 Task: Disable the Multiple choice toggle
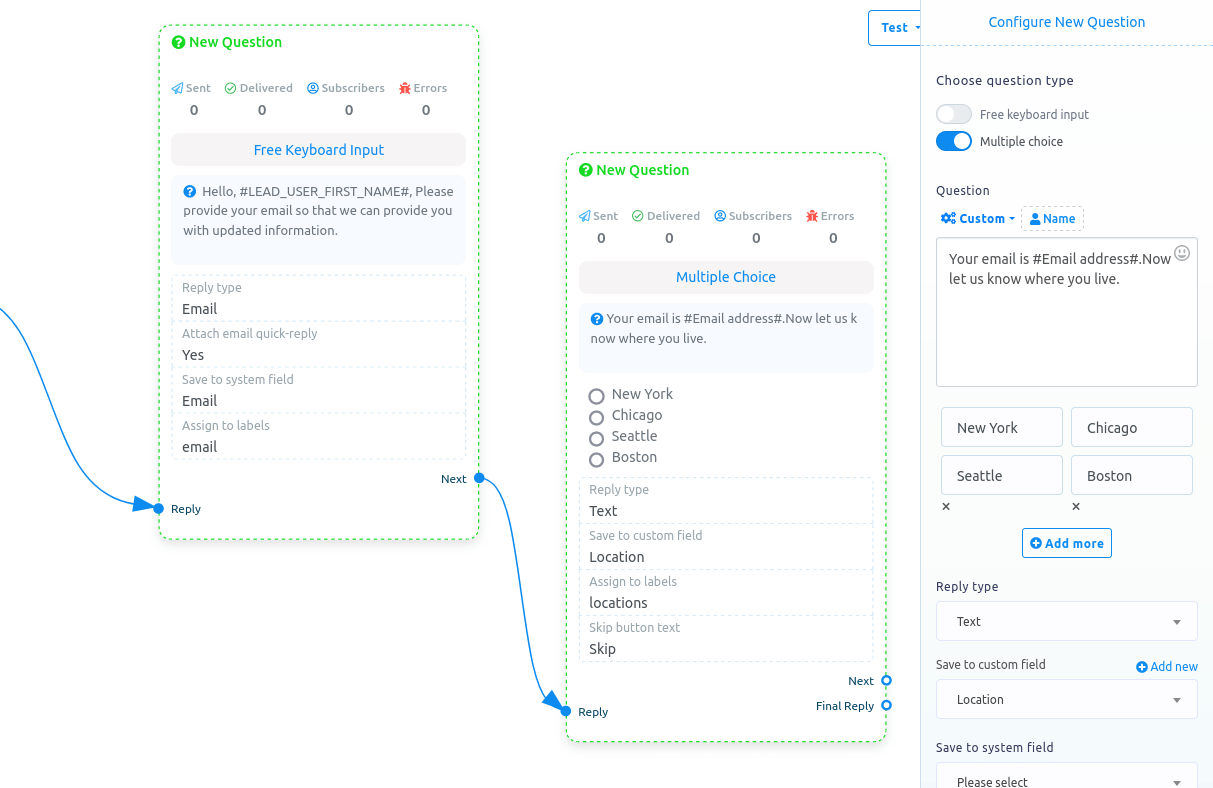[953, 141]
